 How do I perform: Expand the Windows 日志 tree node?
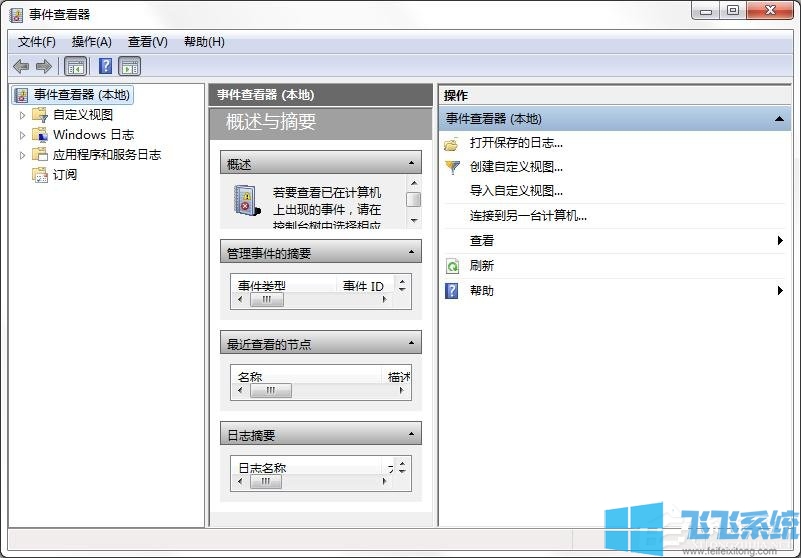coord(23,135)
